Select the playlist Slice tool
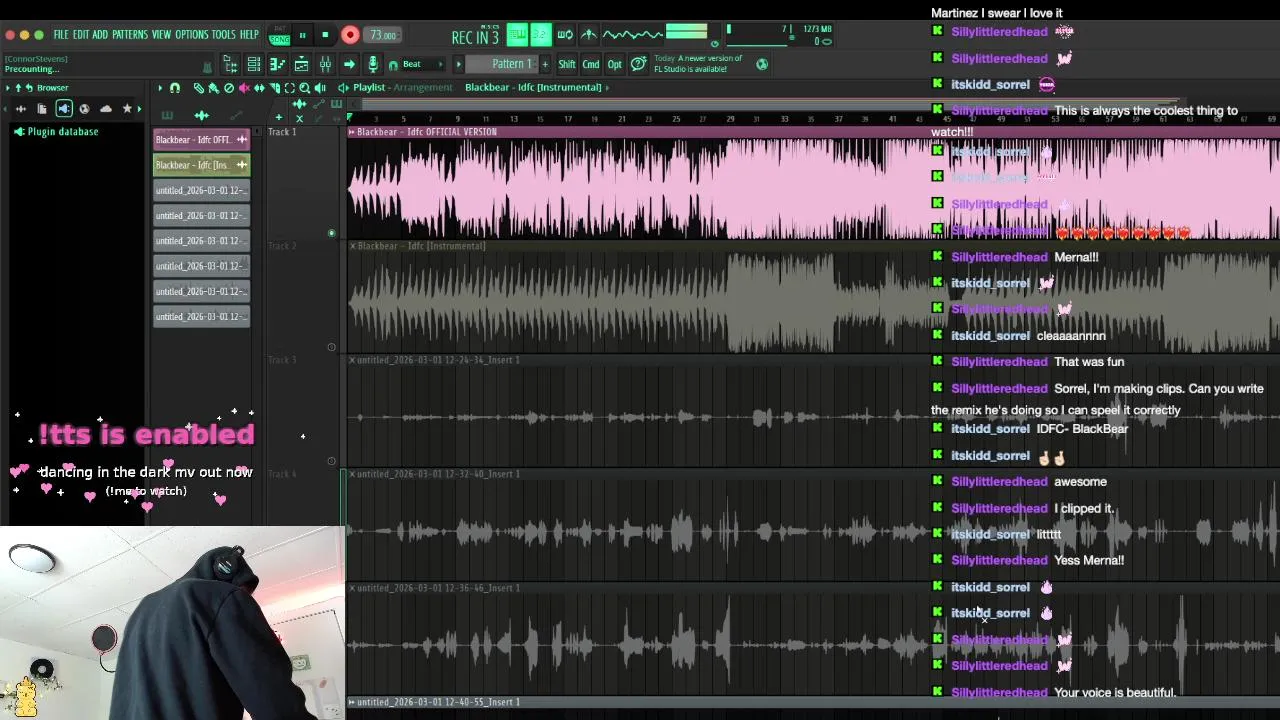 pos(274,87)
